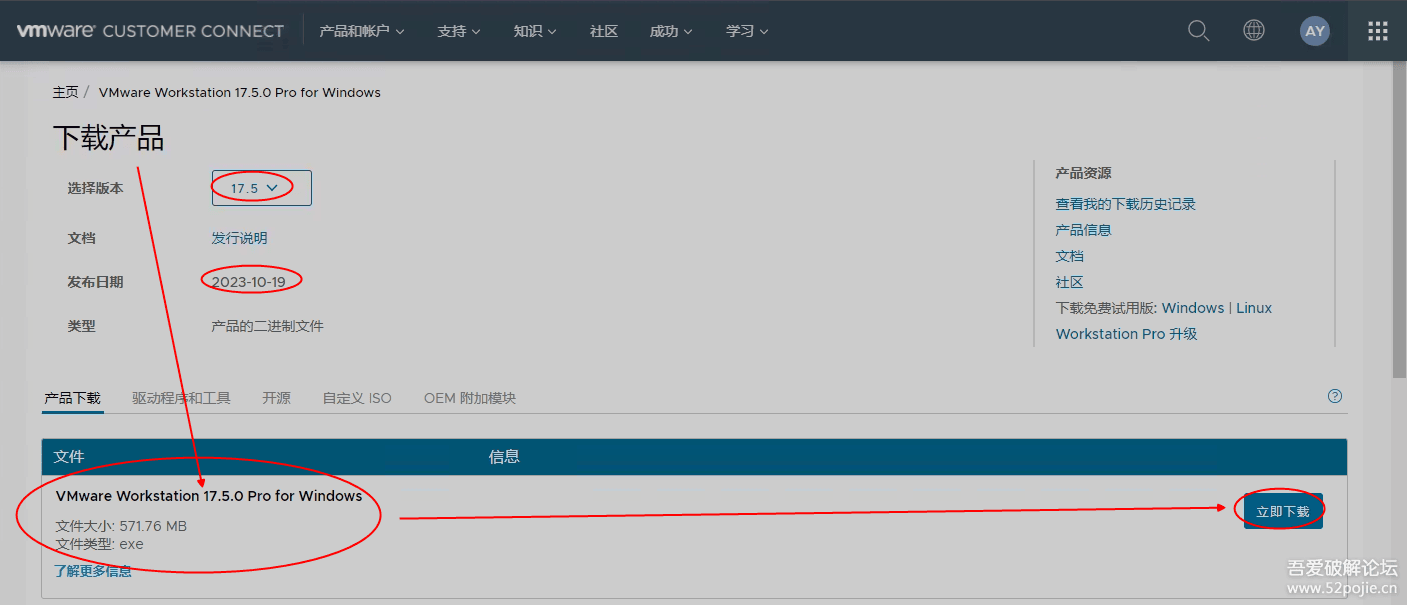Open the search using the magnifier icon
The image size is (1407, 605).
click(x=1198, y=30)
